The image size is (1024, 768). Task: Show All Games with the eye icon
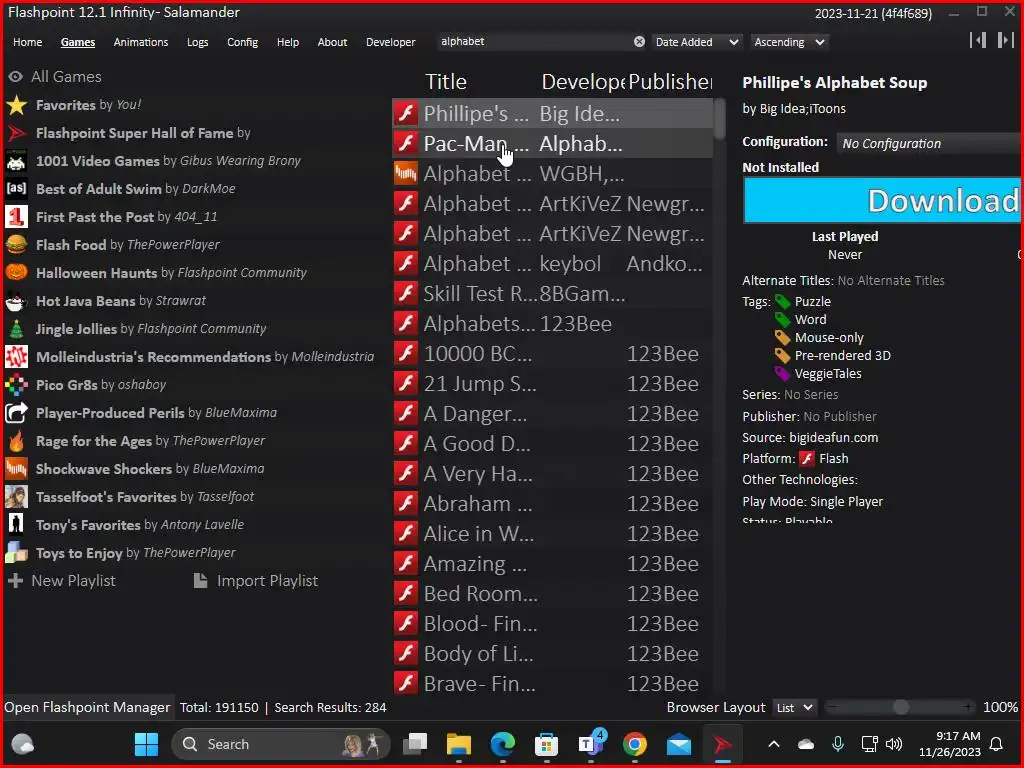(x=16, y=77)
